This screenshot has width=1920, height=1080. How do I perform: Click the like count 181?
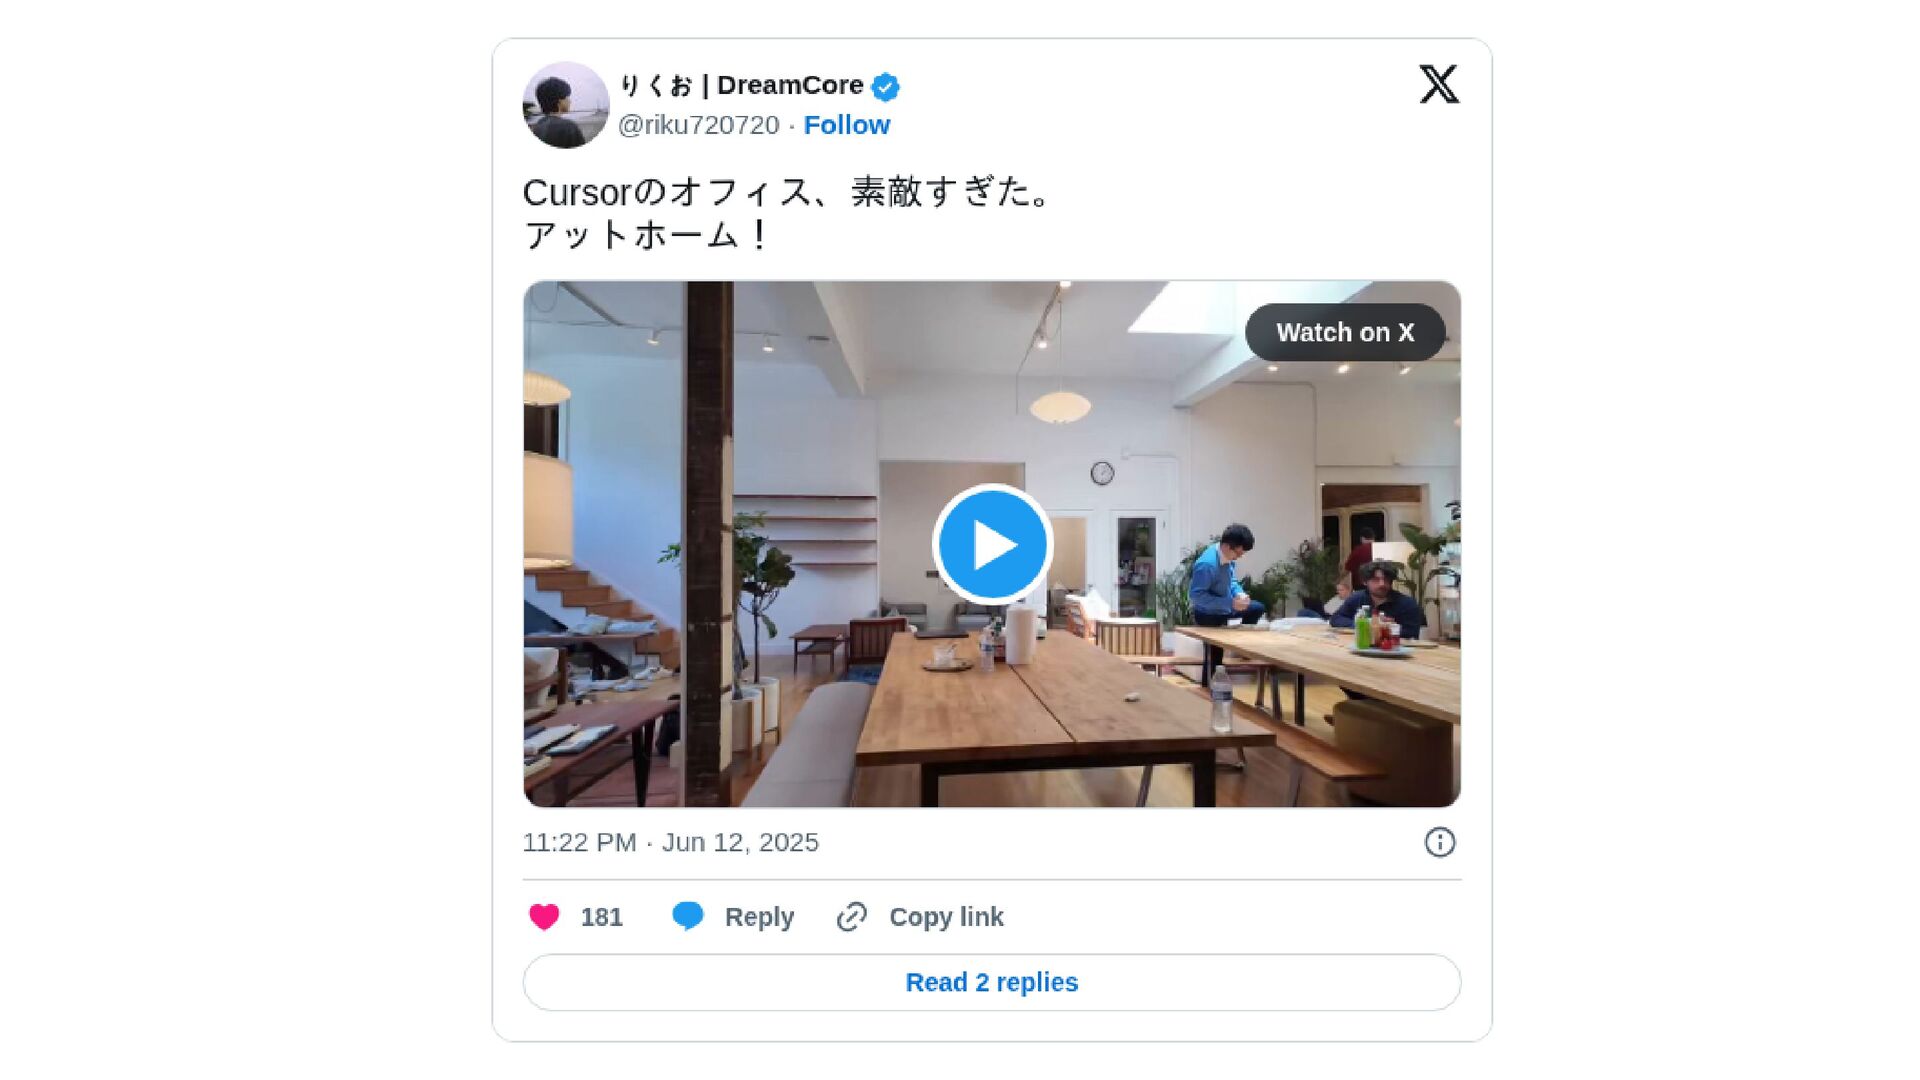601,917
